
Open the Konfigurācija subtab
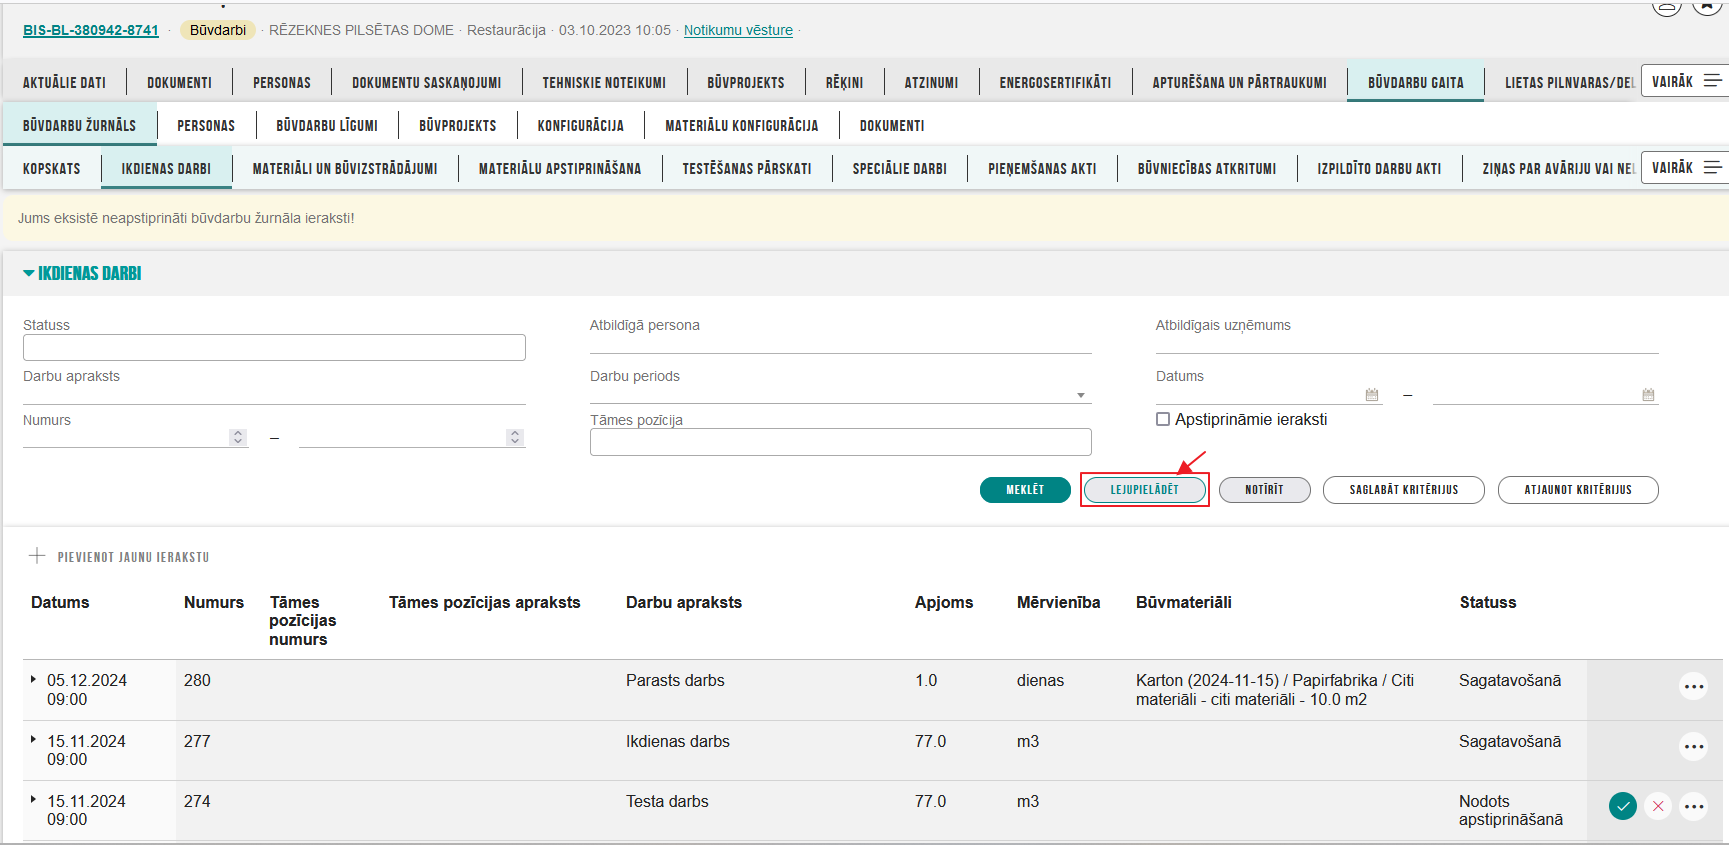click(x=580, y=125)
